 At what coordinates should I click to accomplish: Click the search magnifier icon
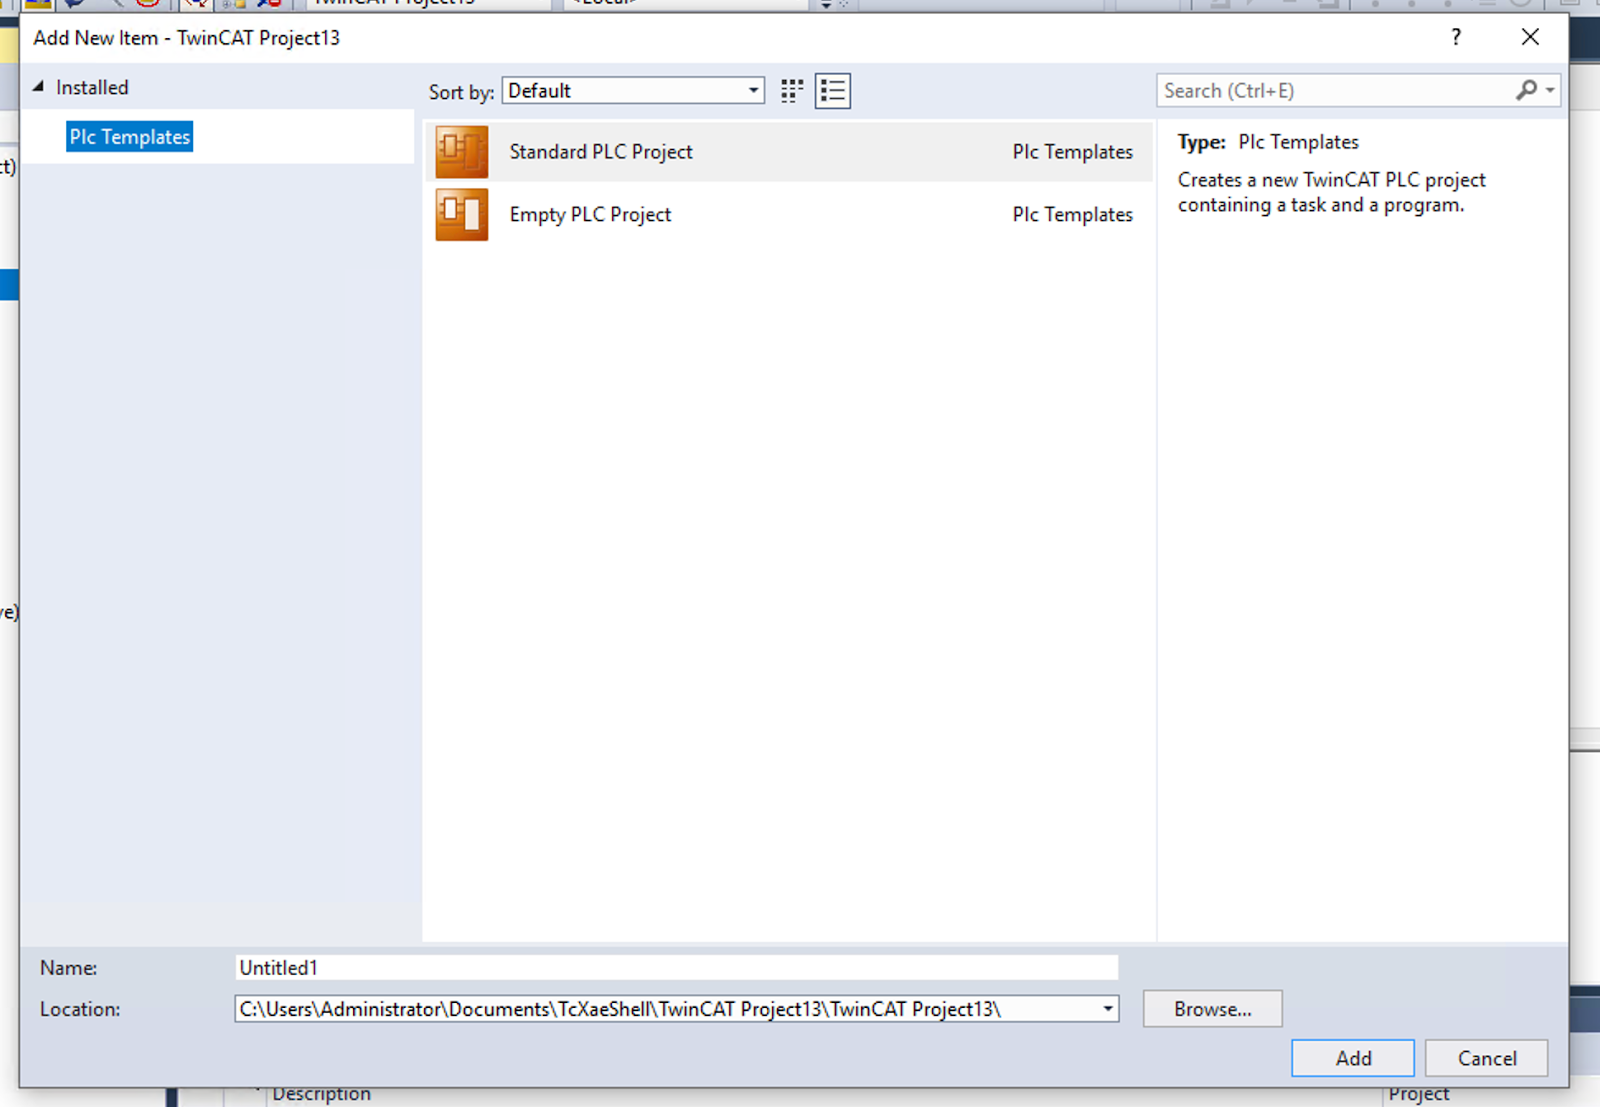tap(1525, 91)
